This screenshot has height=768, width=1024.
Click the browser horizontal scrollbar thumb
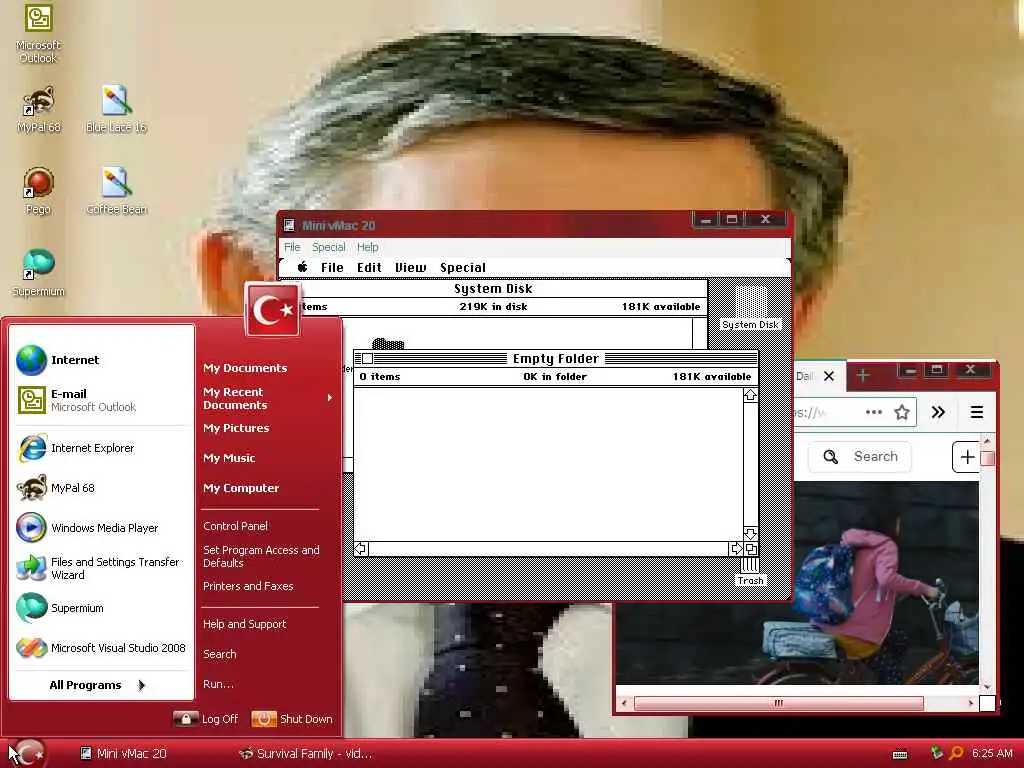point(778,703)
